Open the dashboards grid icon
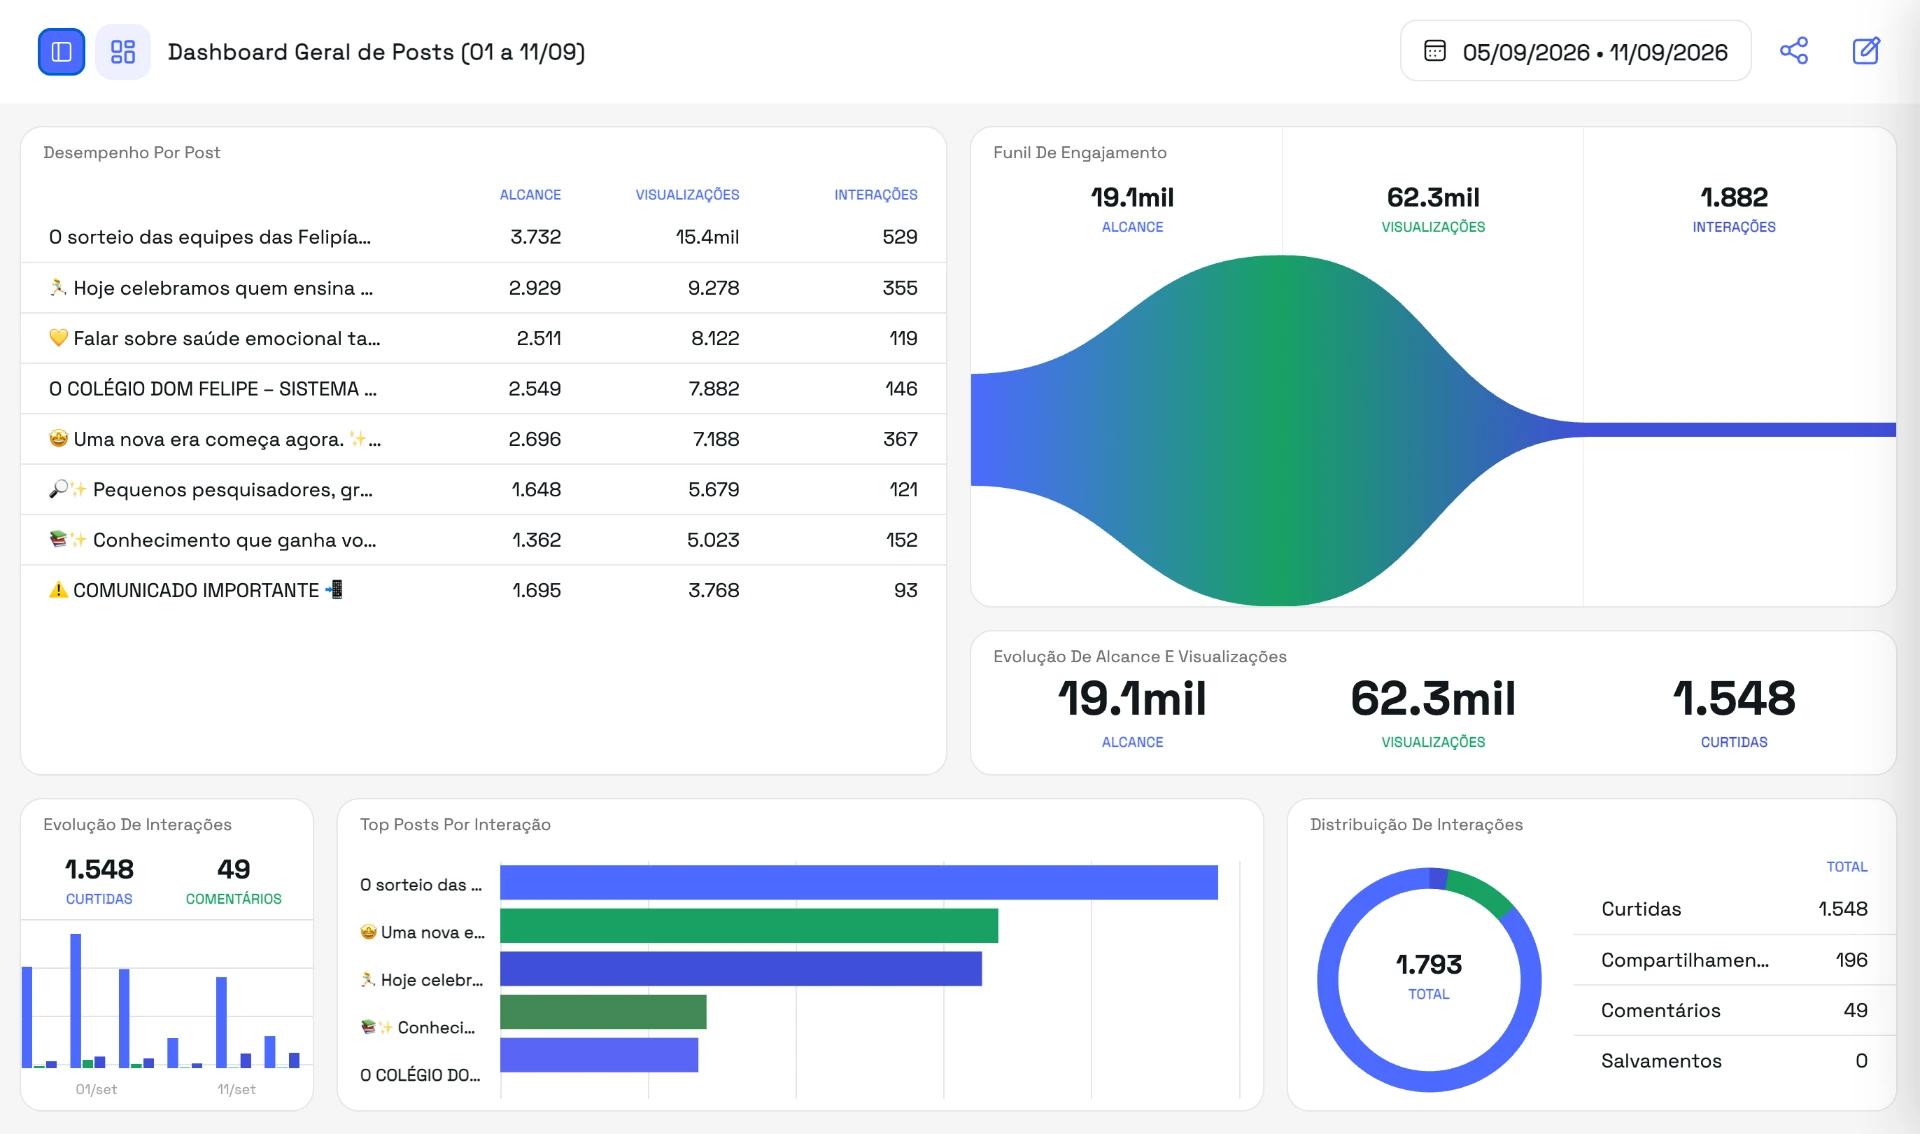The image size is (1920, 1134). click(x=123, y=52)
